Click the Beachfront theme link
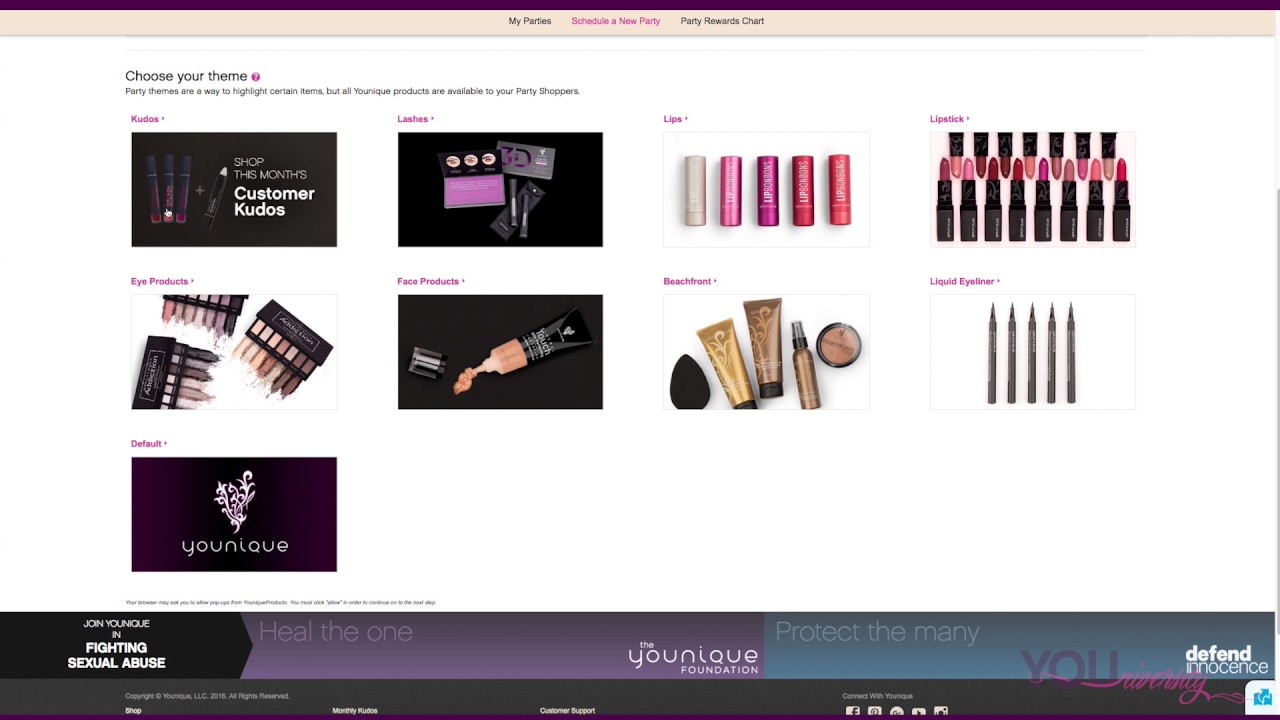The width and height of the screenshot is (1280, 720). point(690,281)
